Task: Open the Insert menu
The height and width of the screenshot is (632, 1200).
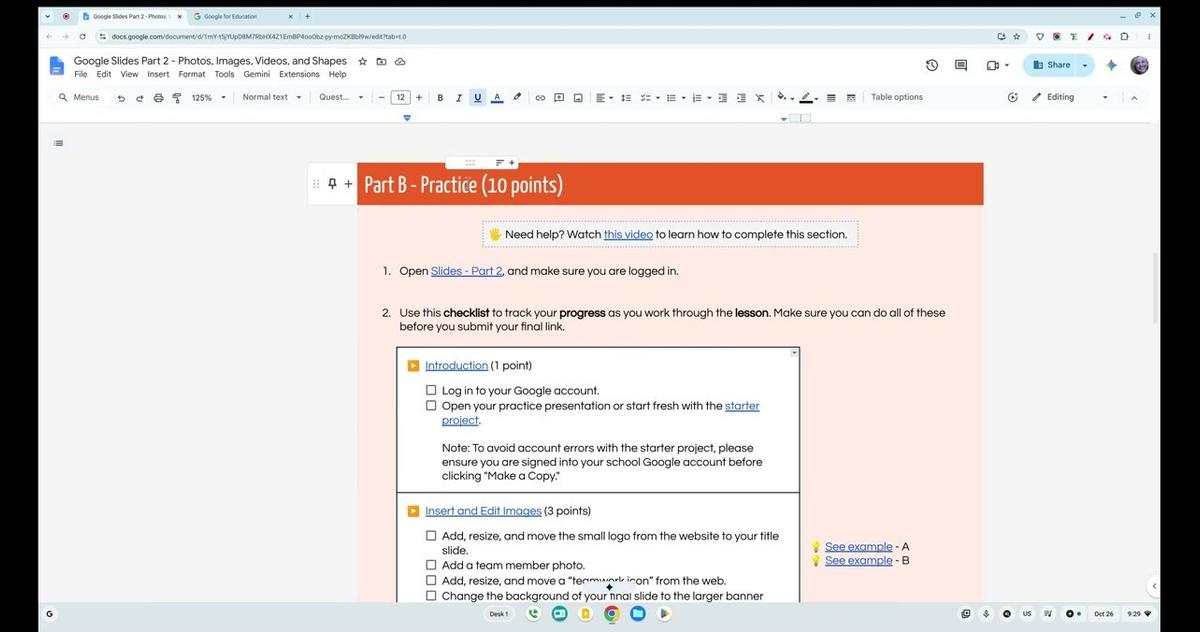Action: [x=158, y=74]
